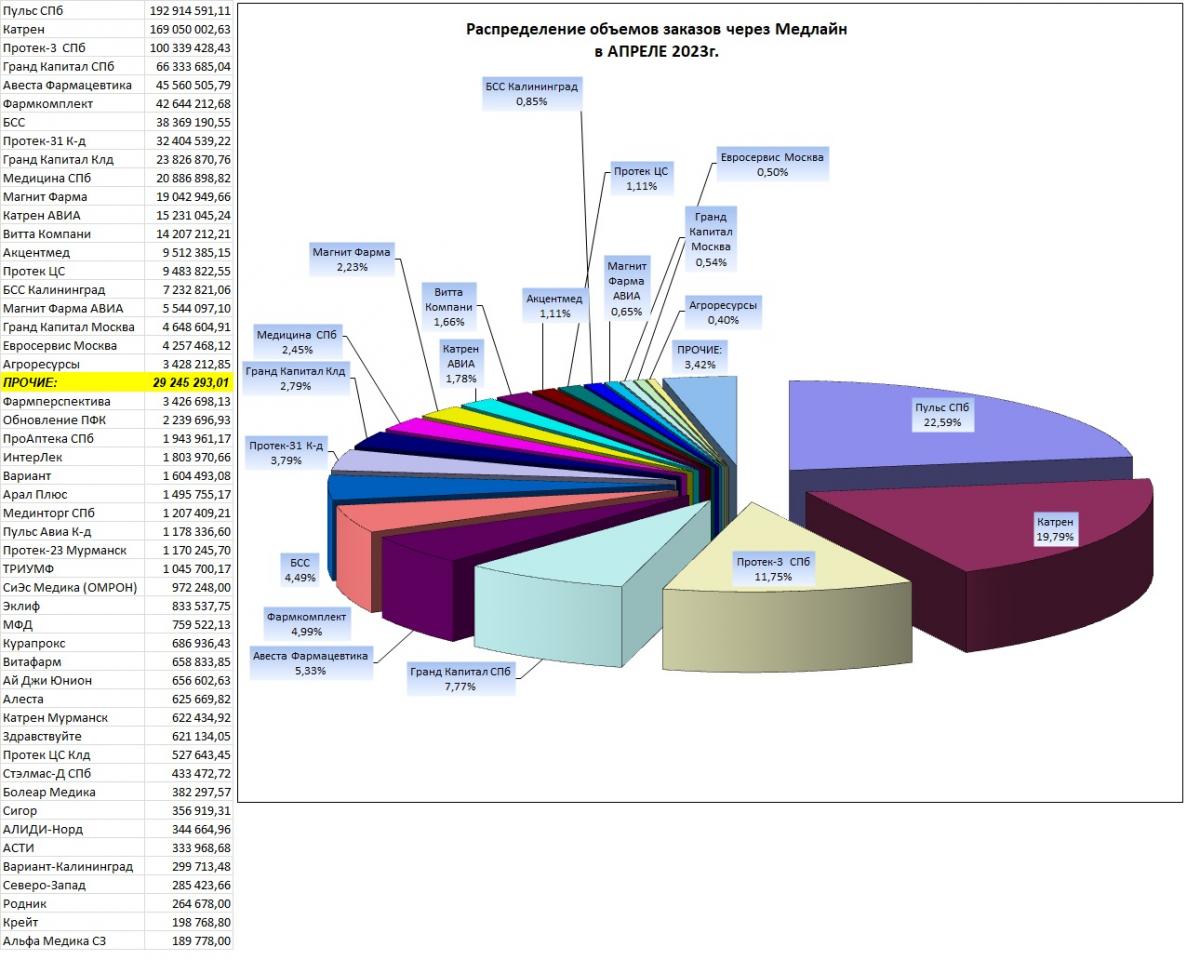This screenshot has width=1200, height=960.
Task: Click the "Гранд Капитал Клд 2,79%" data label
Action: click(296, 378)
